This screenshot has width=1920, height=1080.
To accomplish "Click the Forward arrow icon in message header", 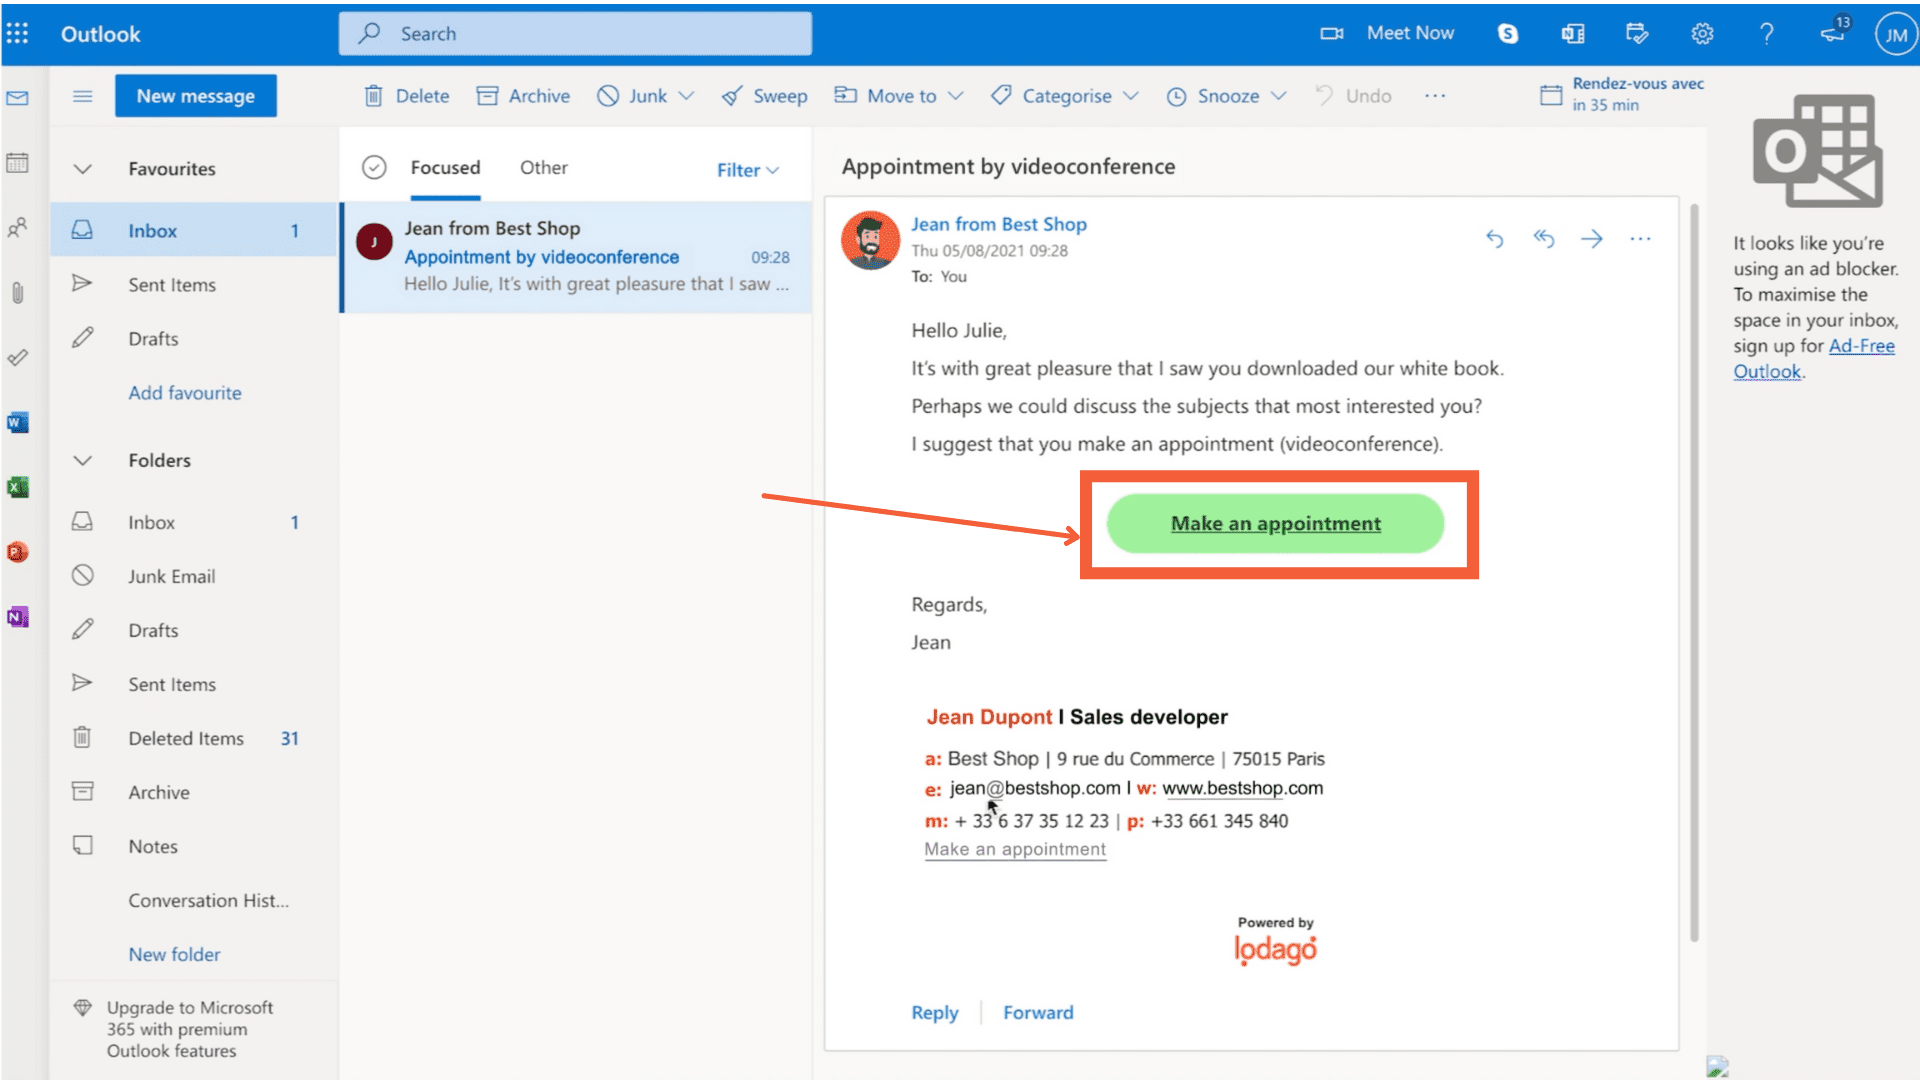I will (x=1592, y=238).
